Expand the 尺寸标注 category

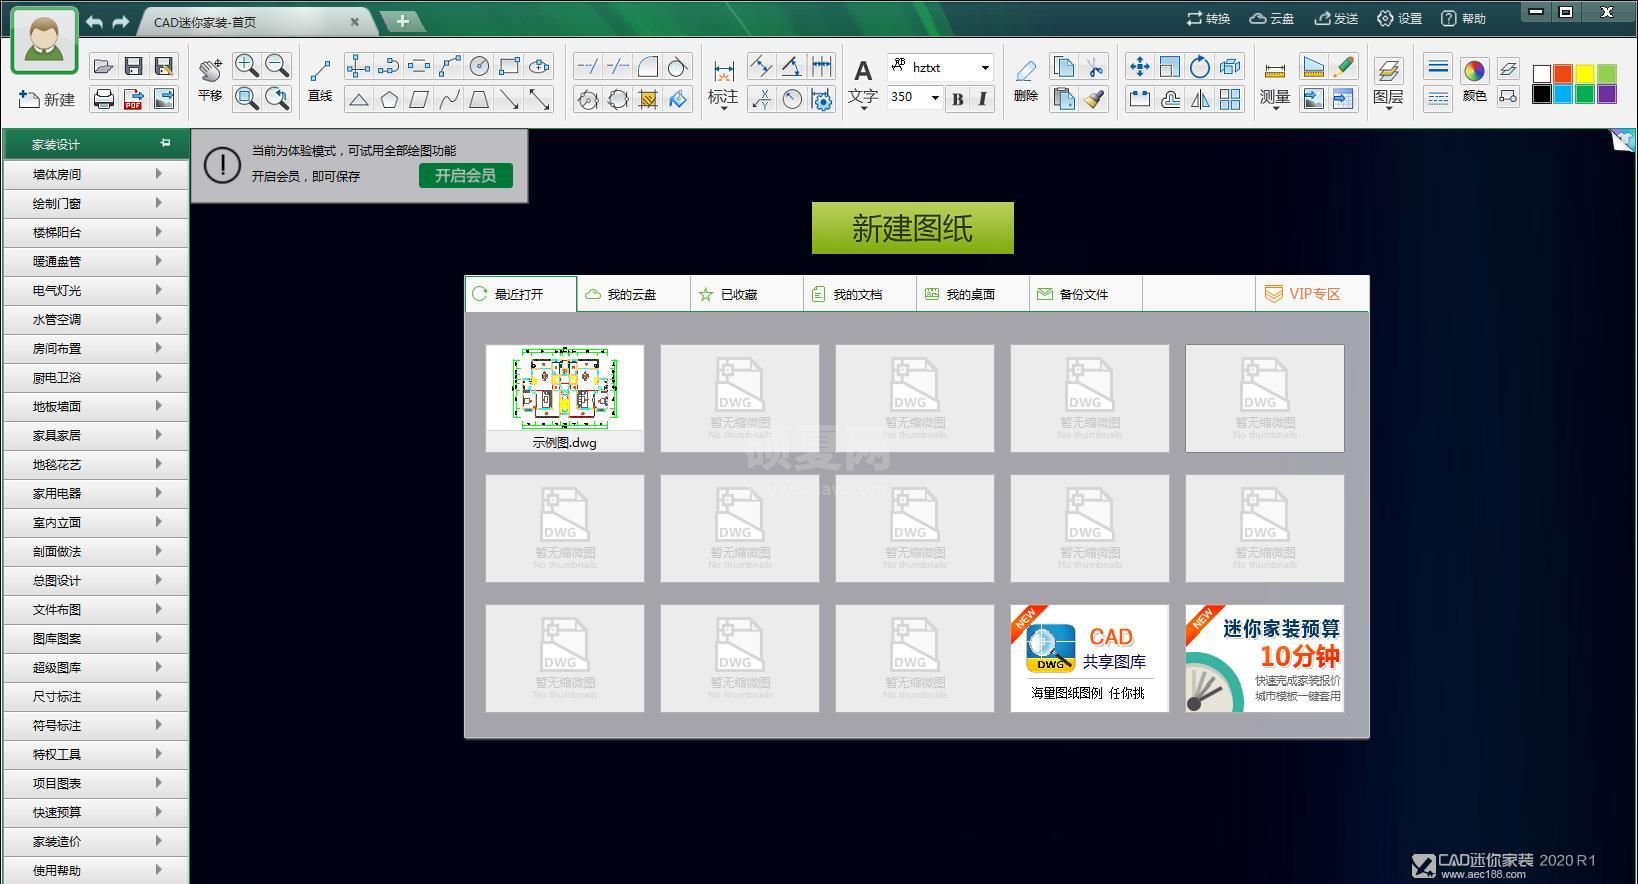(x=95, y=696)
